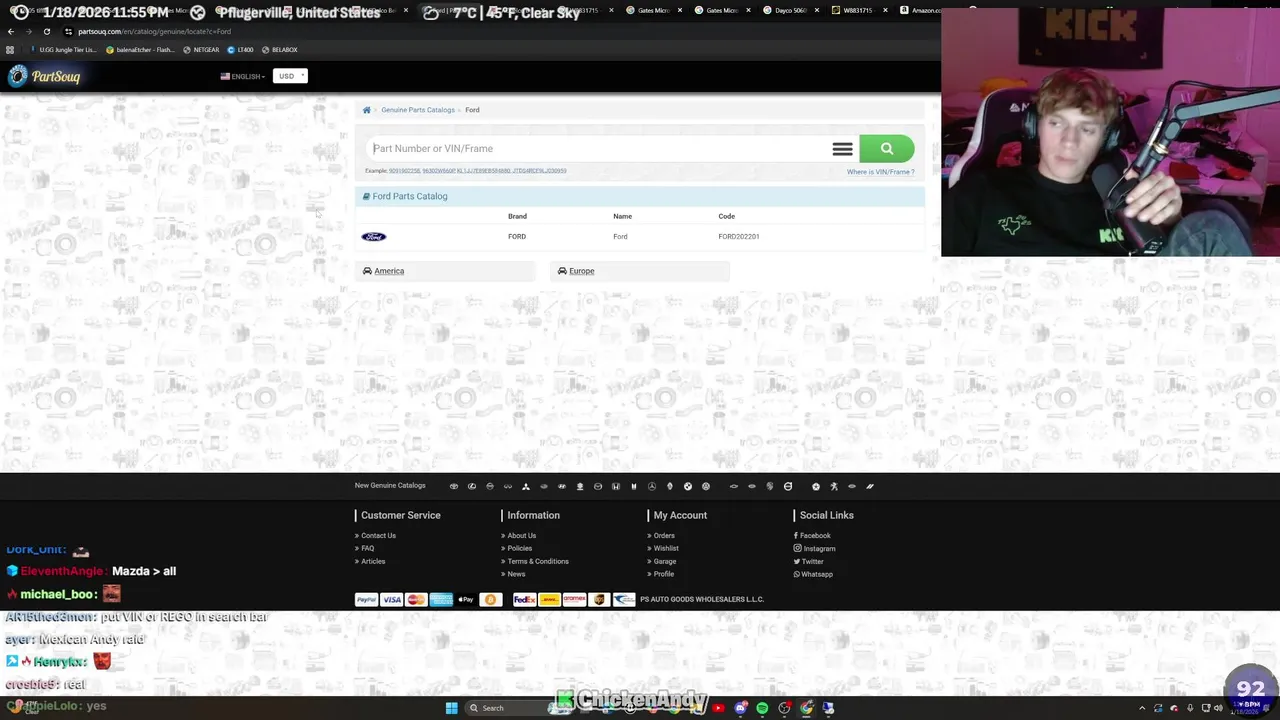Open the Terms & Conditions link
Viewport: 1280px width, 720px height.
[537, 562]
